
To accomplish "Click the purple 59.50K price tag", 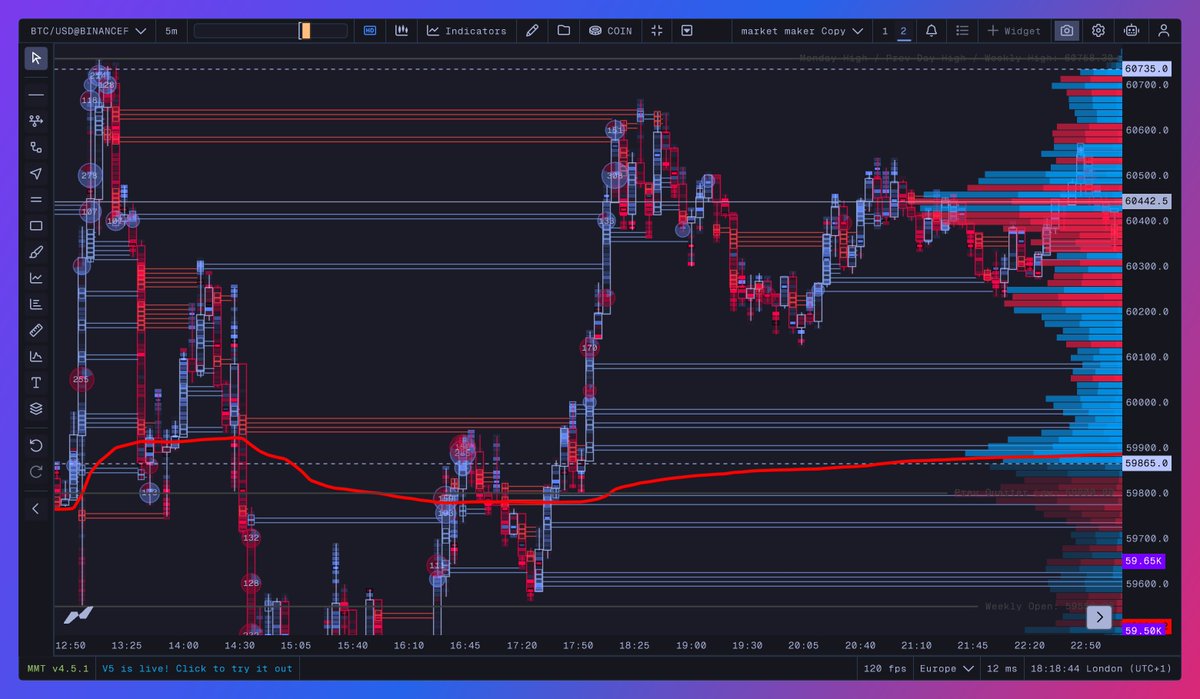I will click(x=1143, y=631).
